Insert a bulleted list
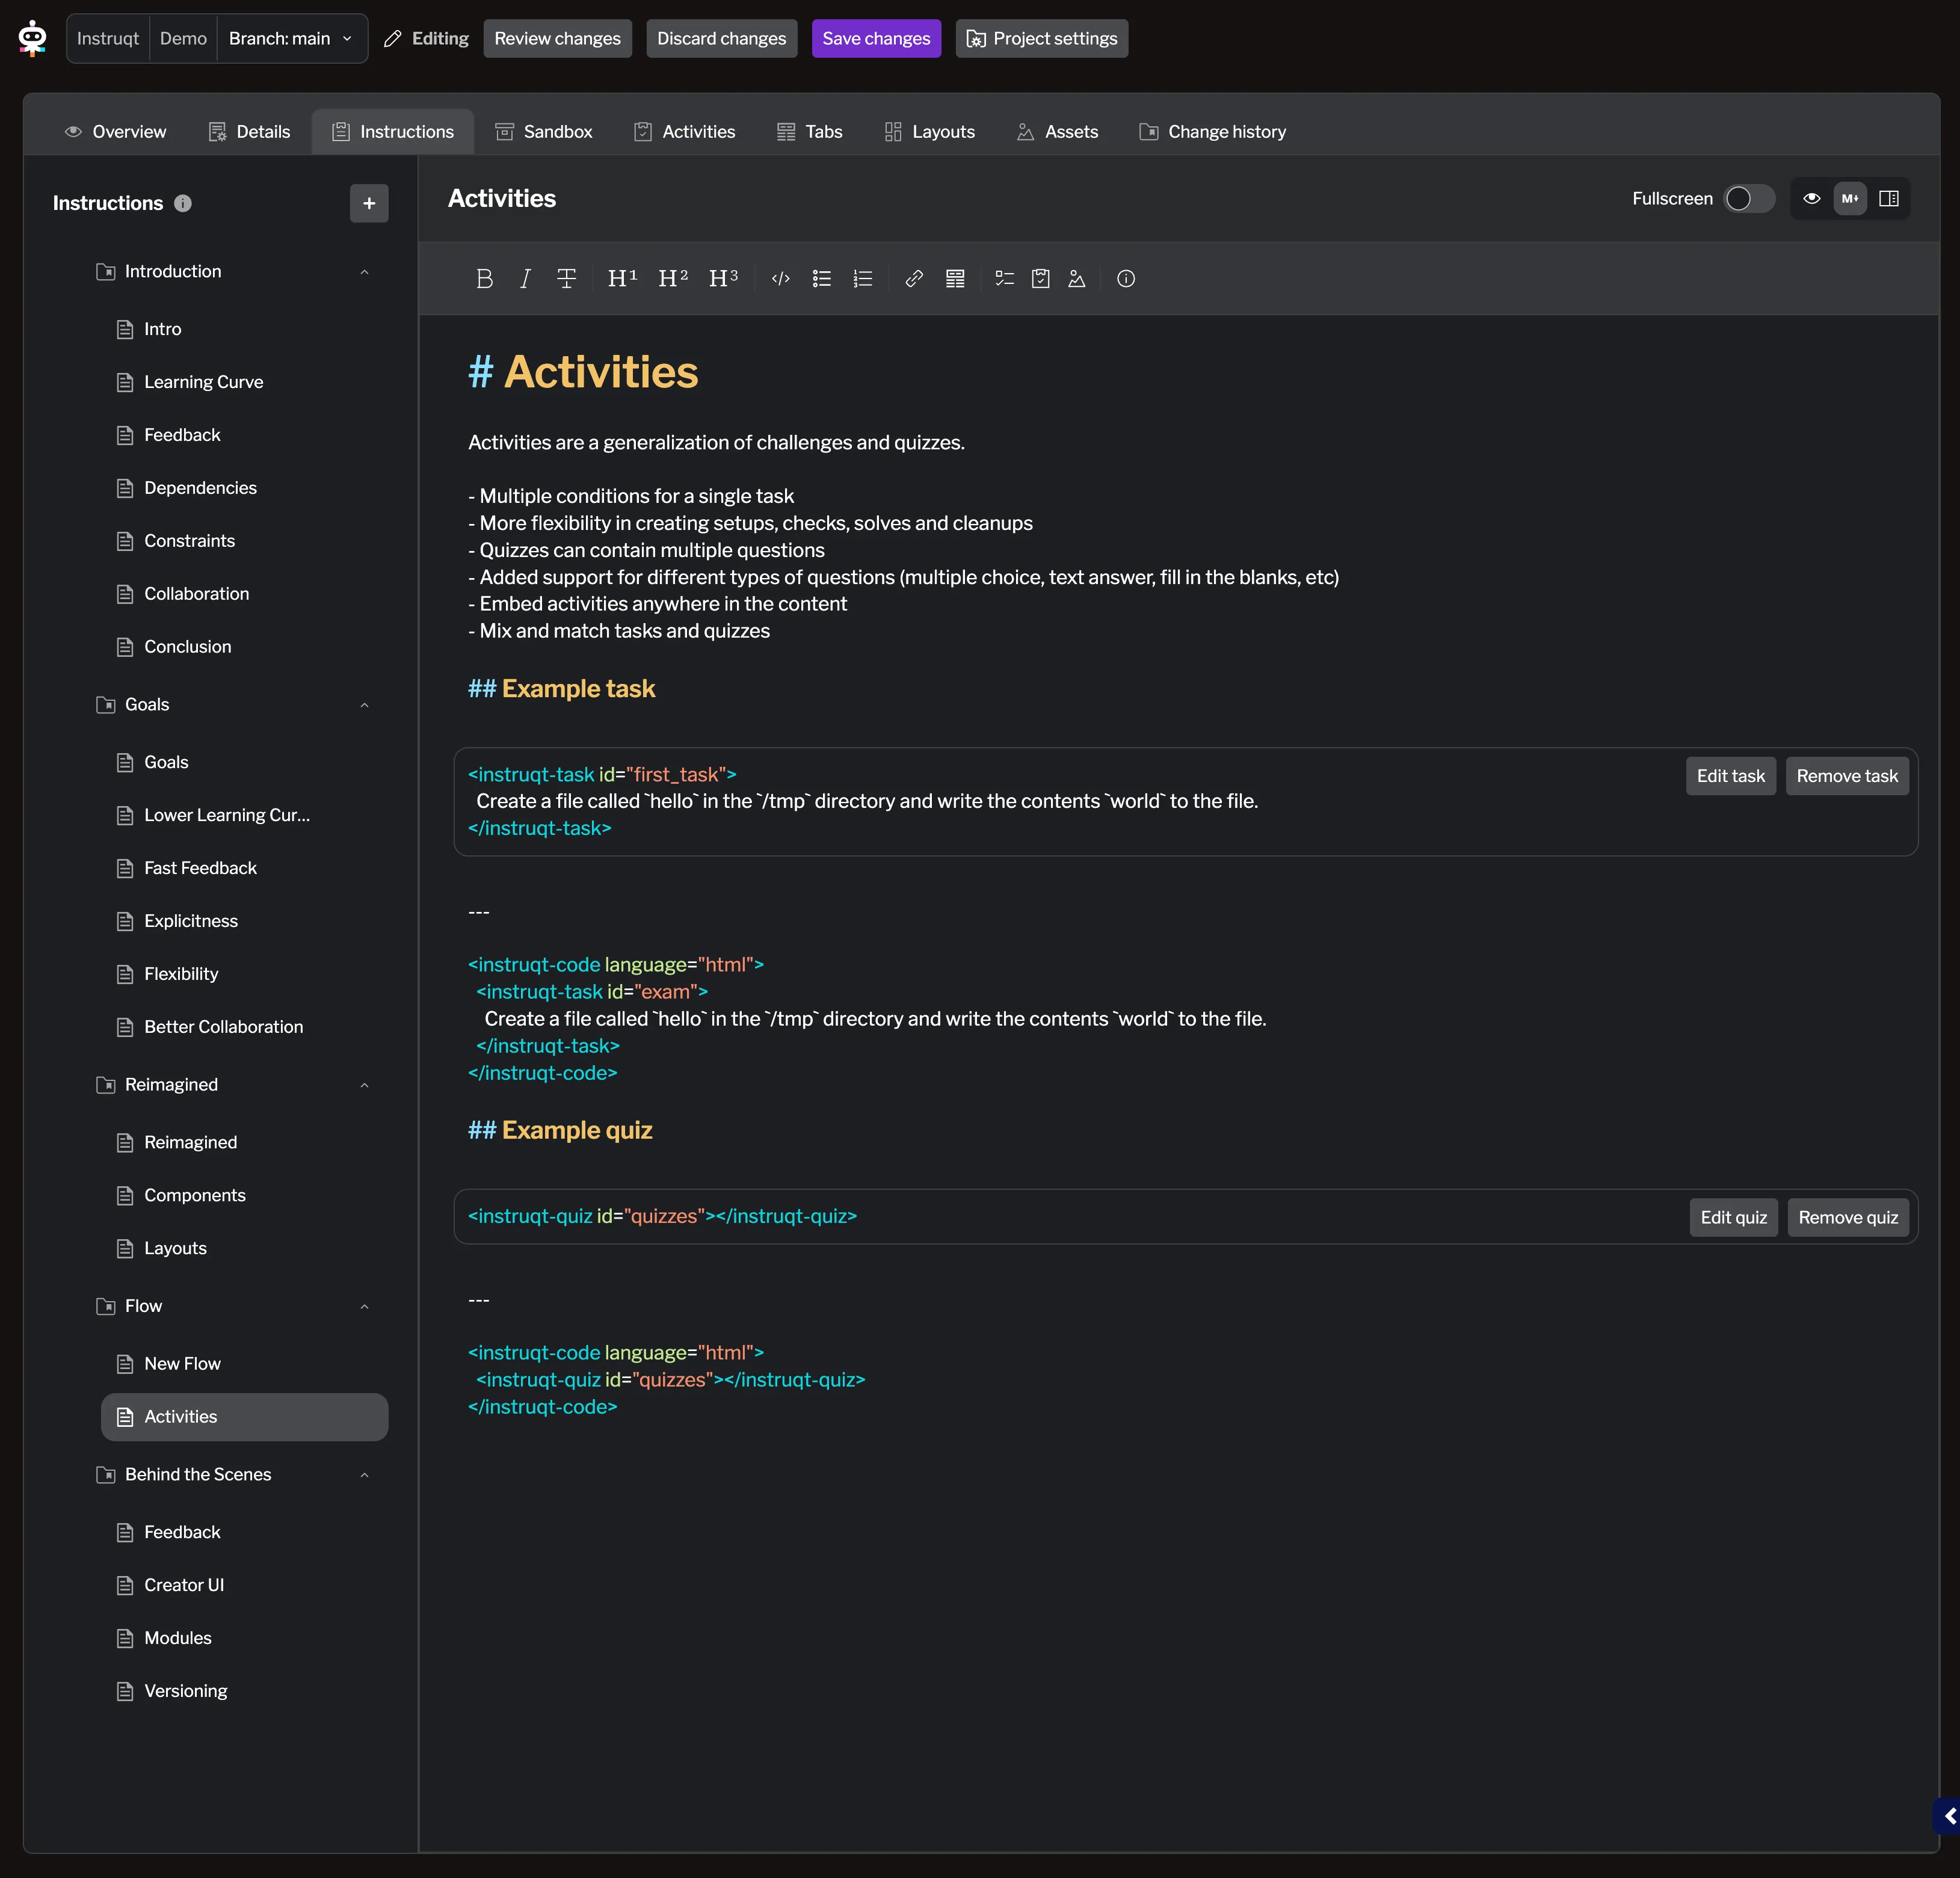The width and height of the screenshot is (1960, 1878). (821, 279)
